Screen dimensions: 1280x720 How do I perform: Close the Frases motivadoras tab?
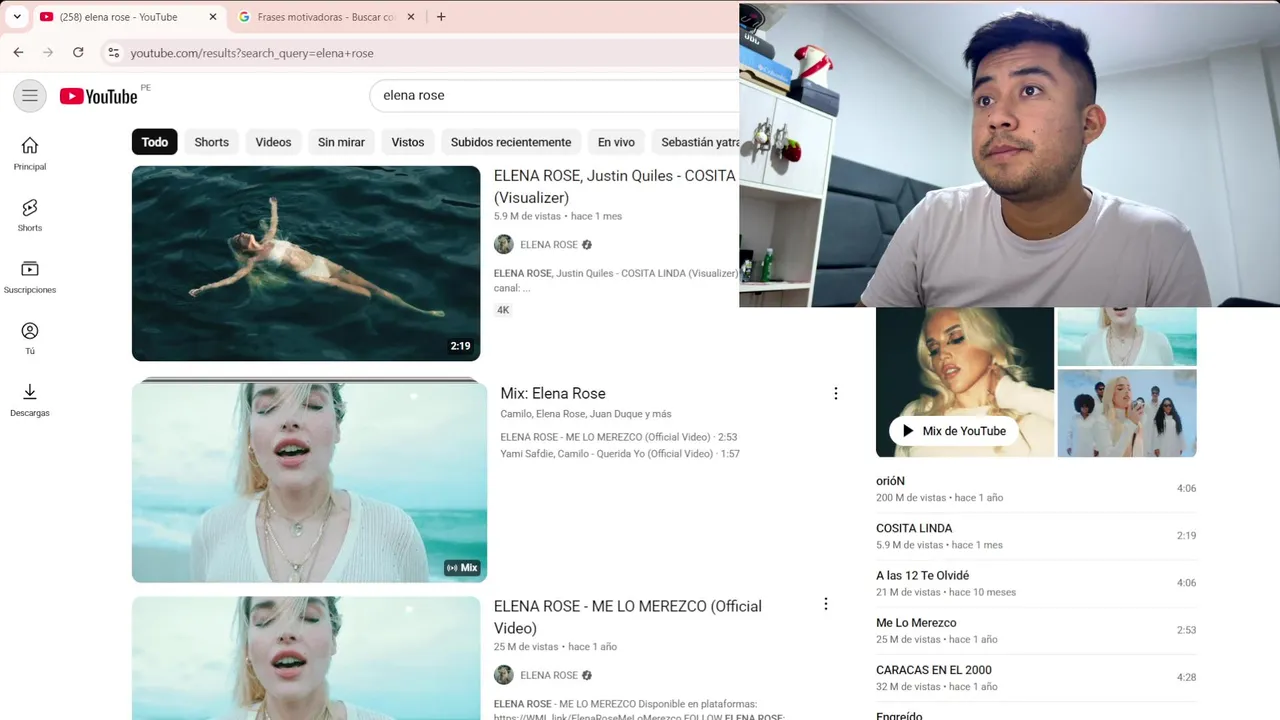coord(411,17)
